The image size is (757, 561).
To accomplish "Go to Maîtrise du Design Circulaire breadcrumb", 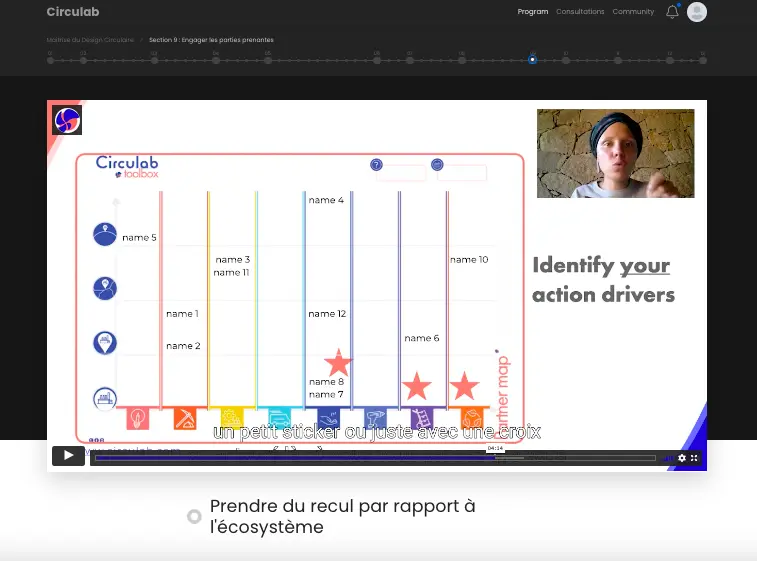I will [x=90, y=40].
